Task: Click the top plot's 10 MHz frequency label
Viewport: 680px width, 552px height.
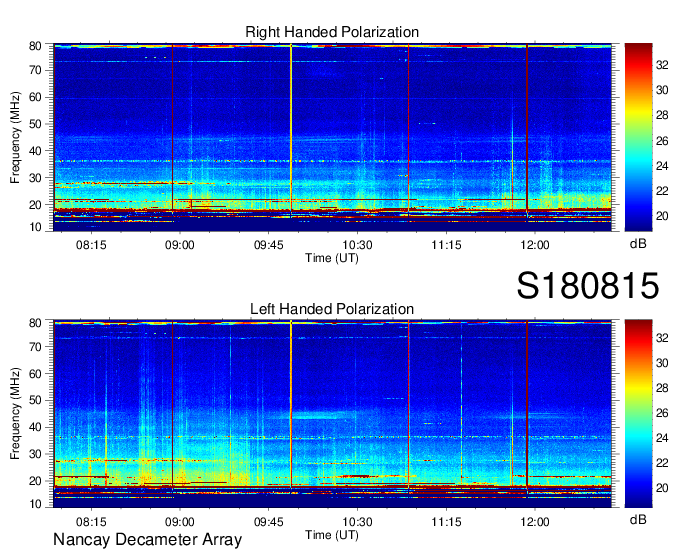Action: [35, 227]
